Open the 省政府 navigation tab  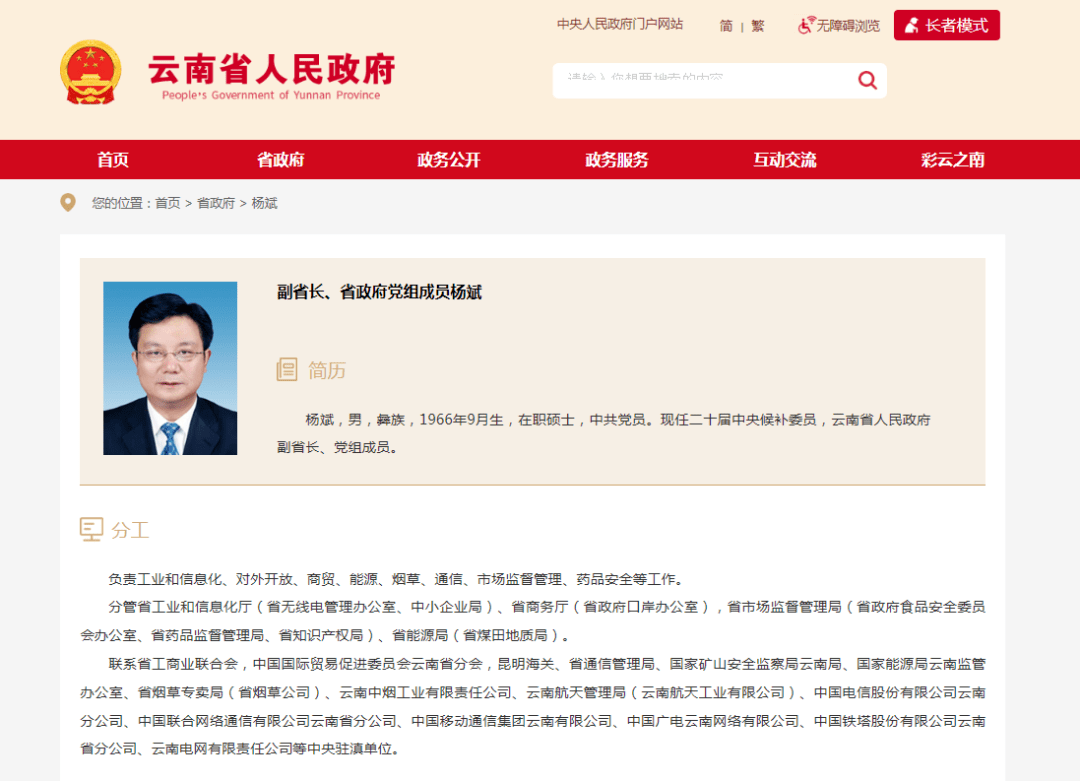[x=280, y=160]
